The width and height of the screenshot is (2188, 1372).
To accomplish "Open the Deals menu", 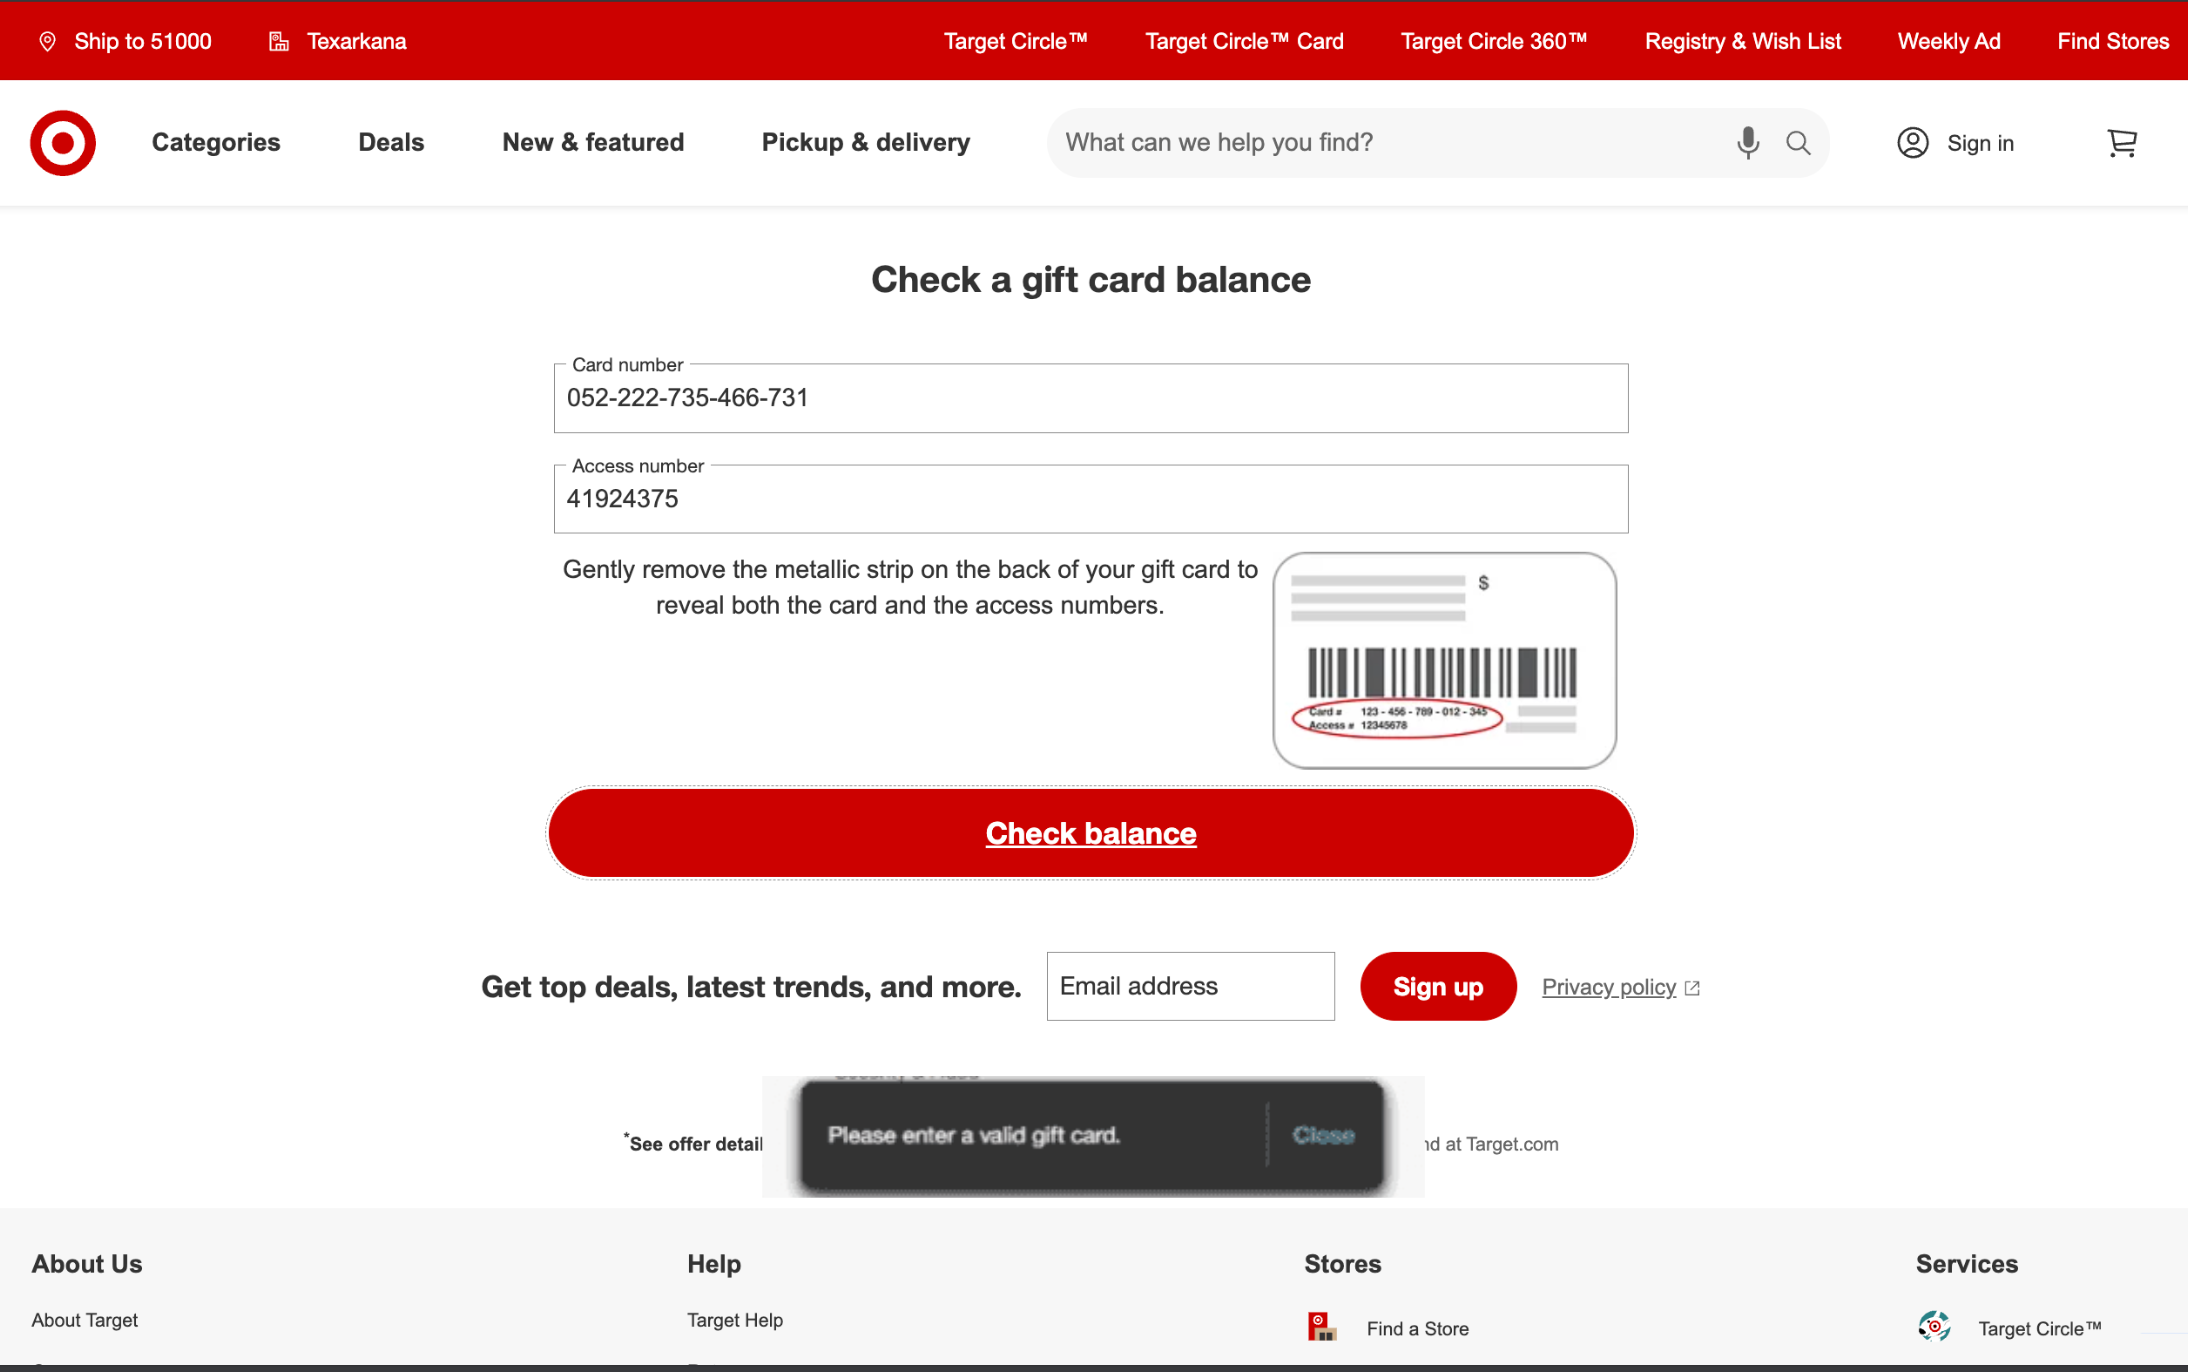I will click(x=391, y=143).
